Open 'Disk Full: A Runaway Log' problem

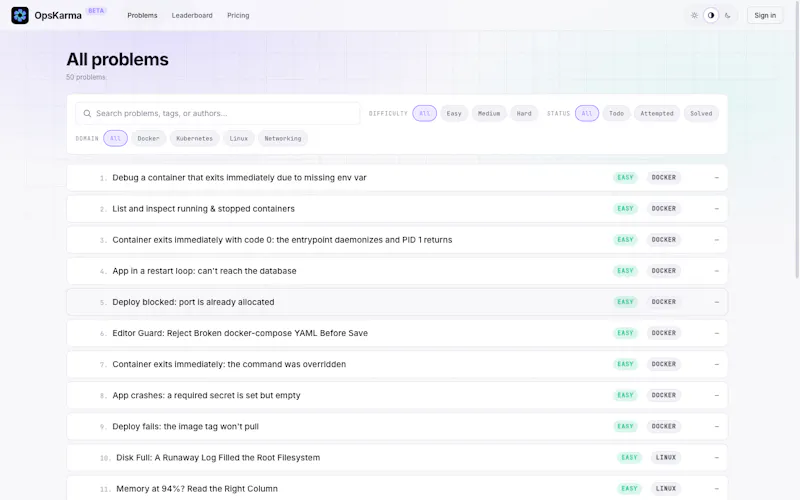[x=397, y=458]
